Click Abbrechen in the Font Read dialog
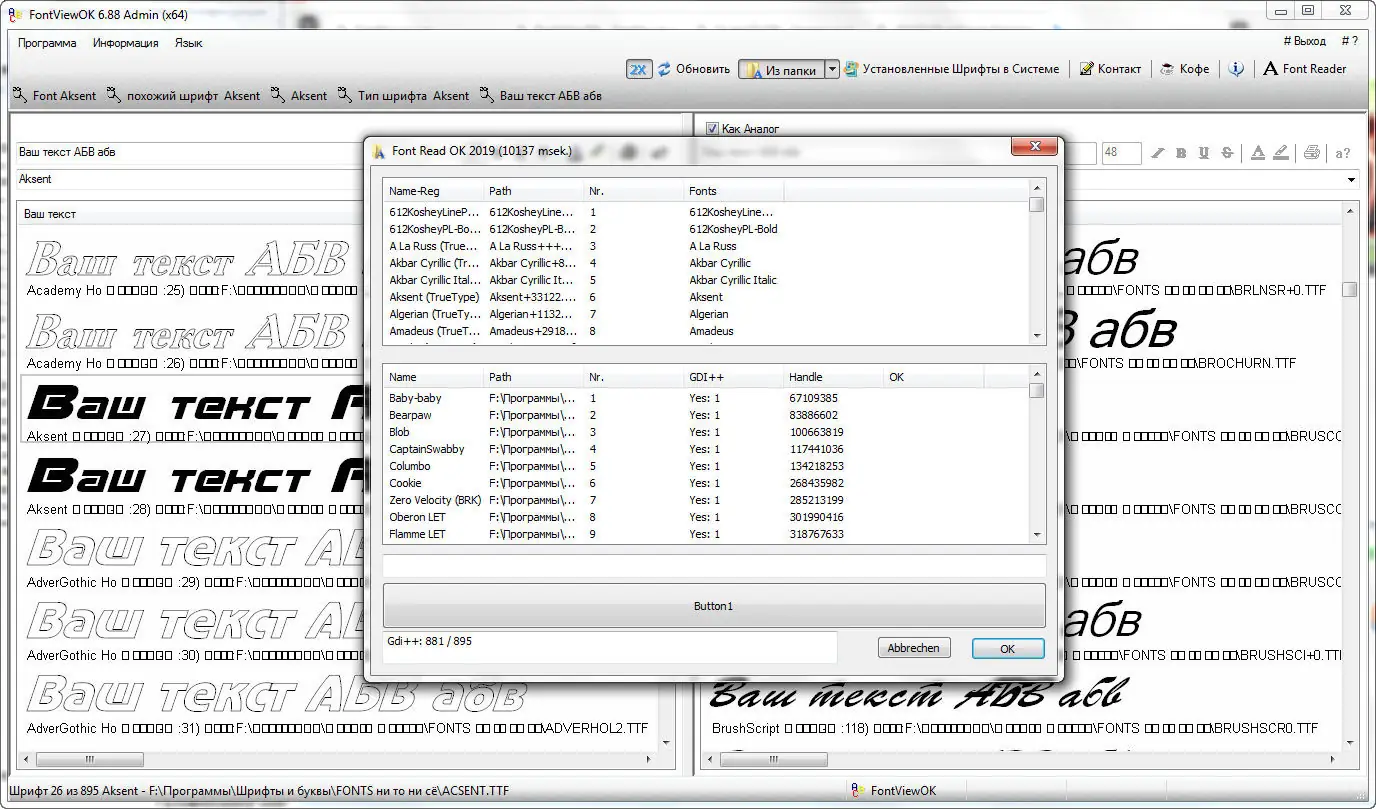 [913, 647]
